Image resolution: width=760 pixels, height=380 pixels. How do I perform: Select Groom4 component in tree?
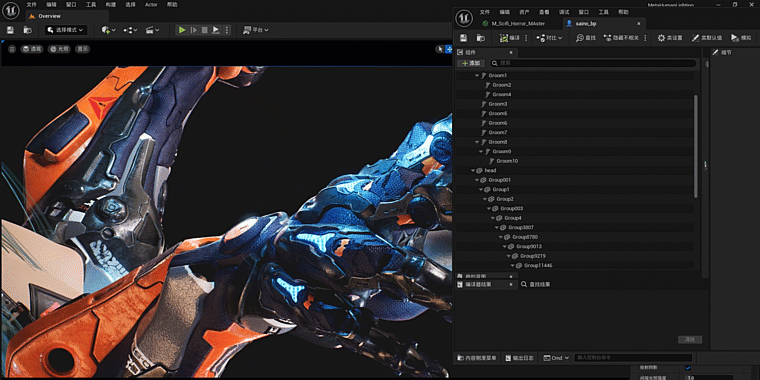click(502, 95)
